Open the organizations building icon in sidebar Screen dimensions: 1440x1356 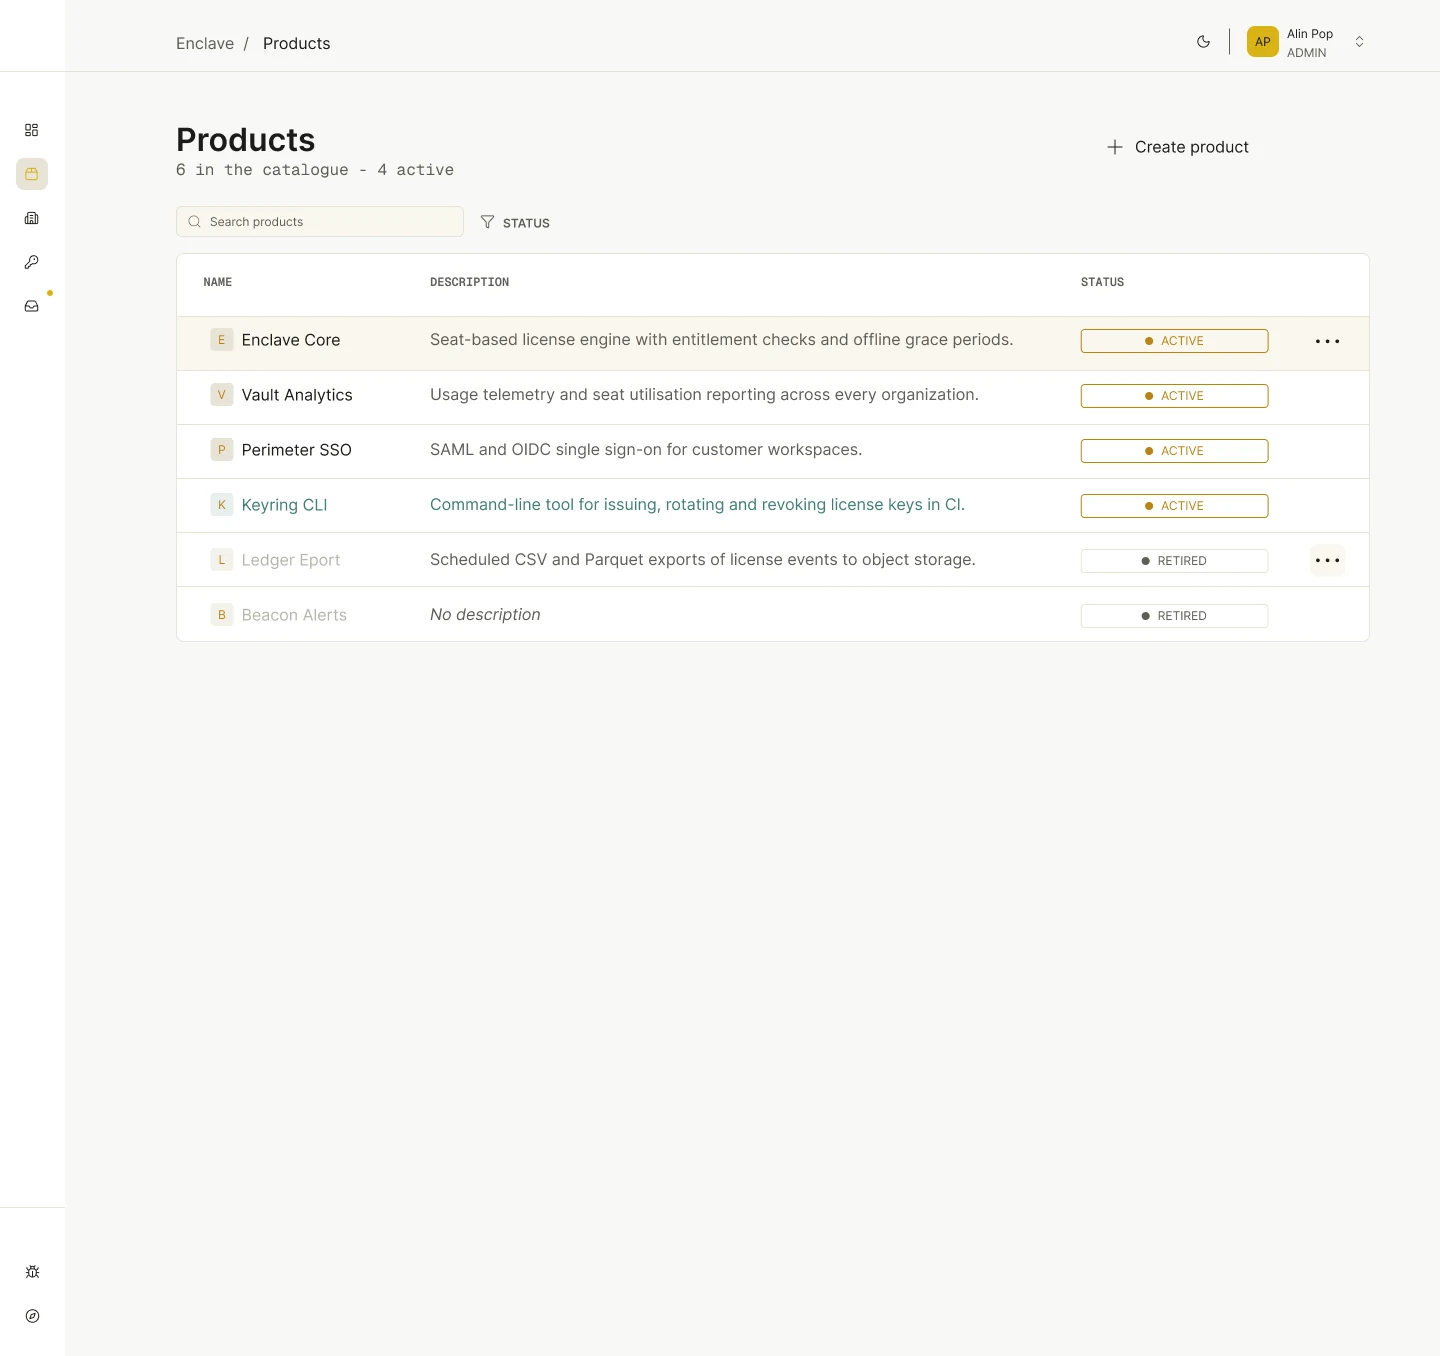tap(32, 218)
